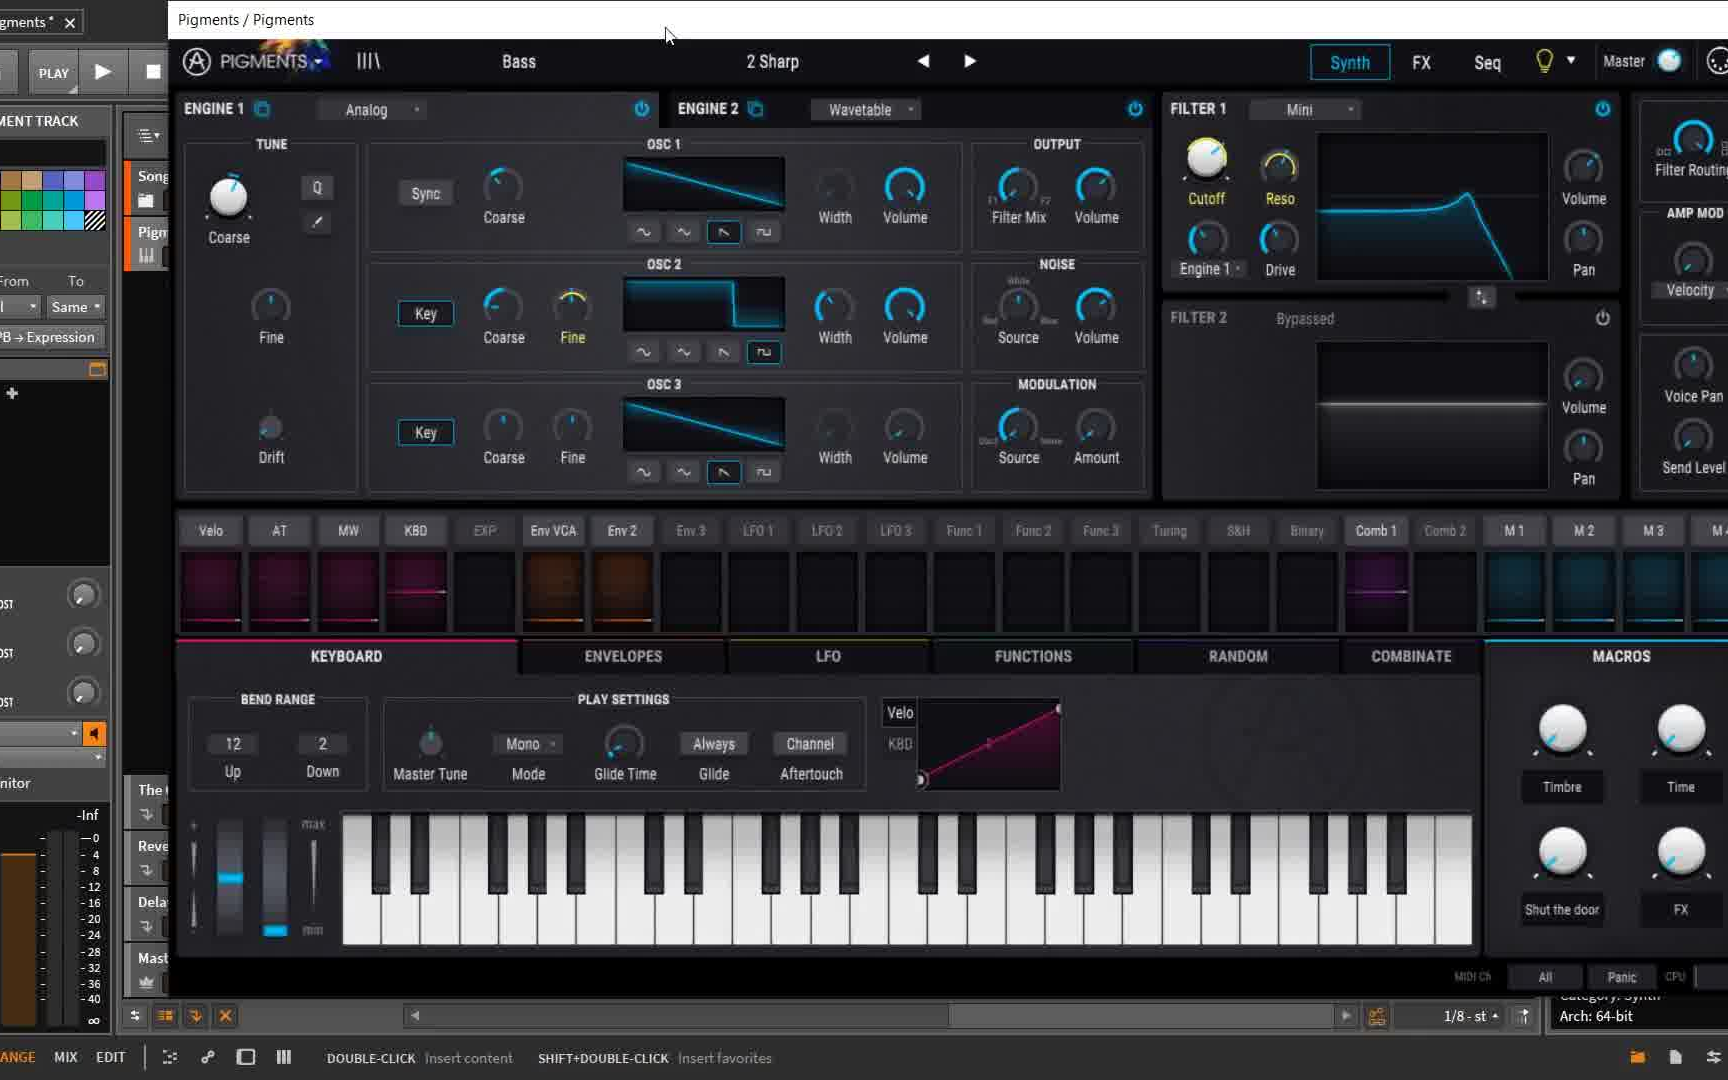This screenshot has width=1728, height=1080.
Task: Open Engine 2 Wavetable type dropdown
Action: (x=866, y=109)
